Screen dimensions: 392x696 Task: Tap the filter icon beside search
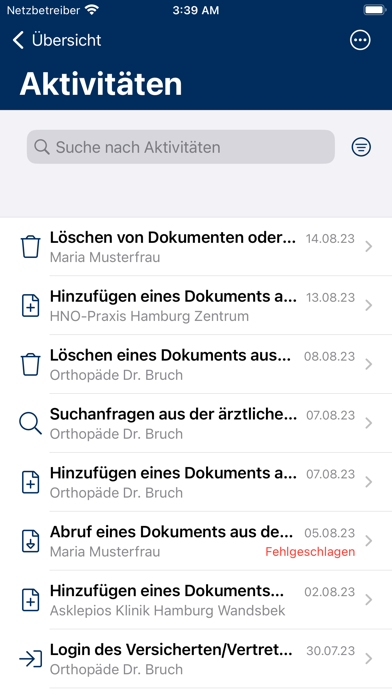click(x=361, y=147)
